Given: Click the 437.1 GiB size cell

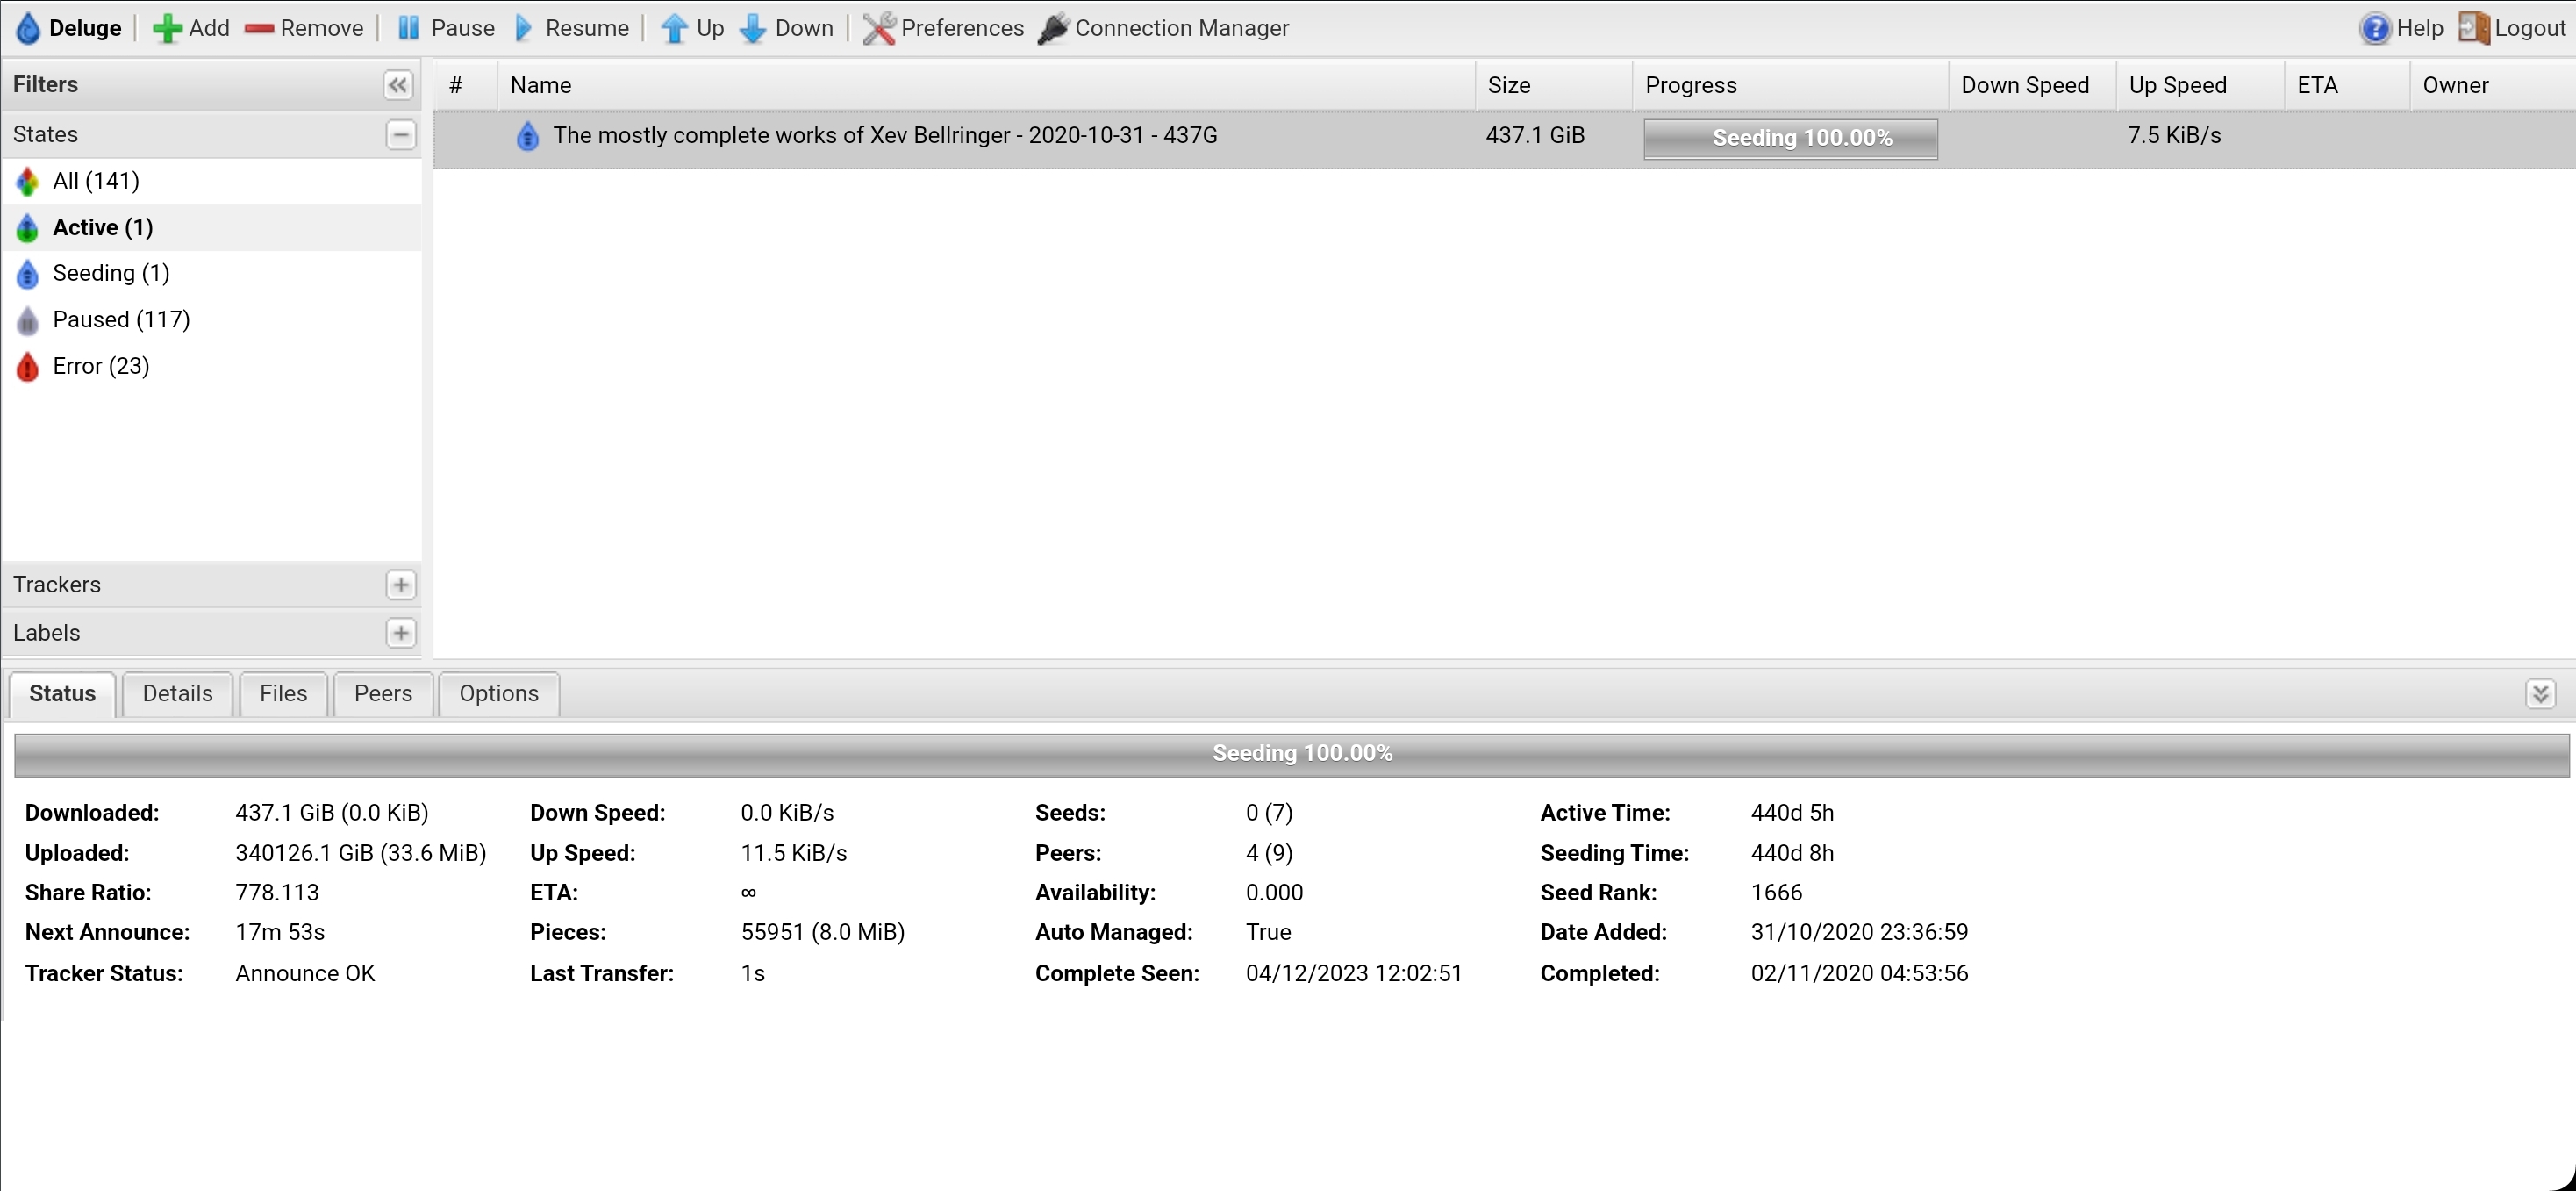Looking at the screenshot, I should pyautogui.click(x=1535, y=136).
